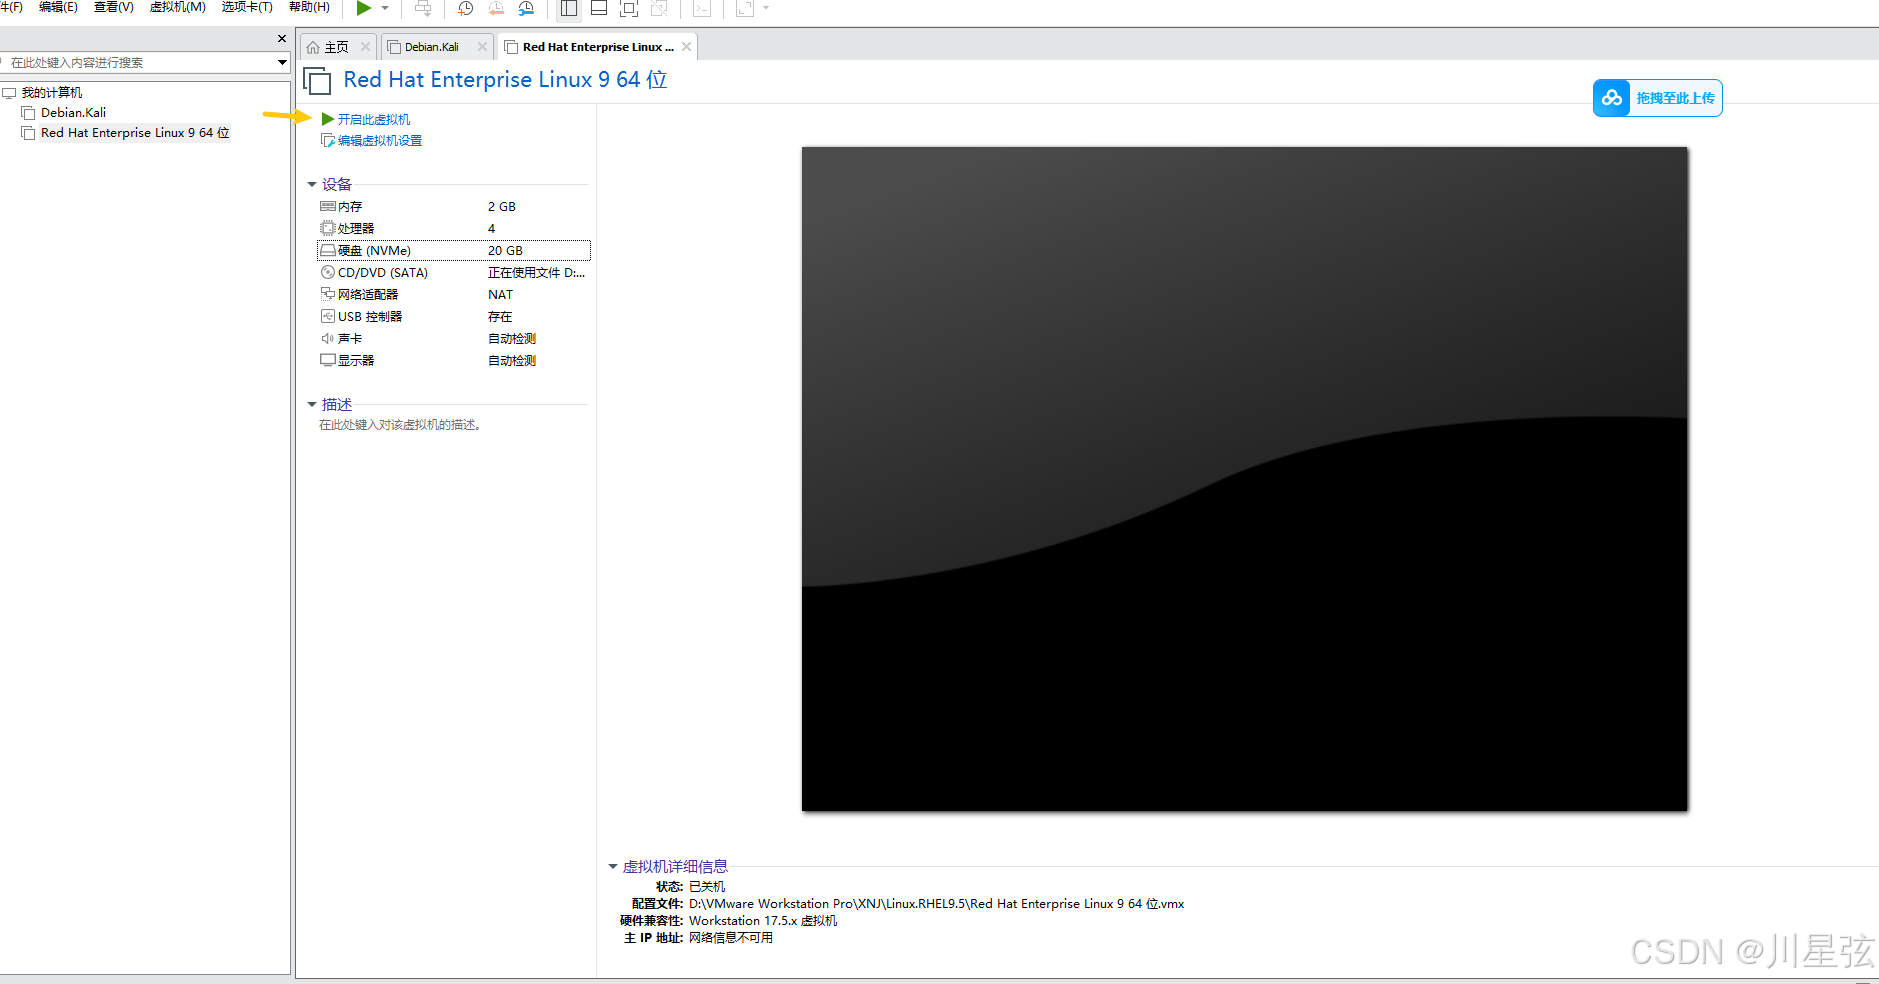Open the snapshot manager icon

(527, 8)
